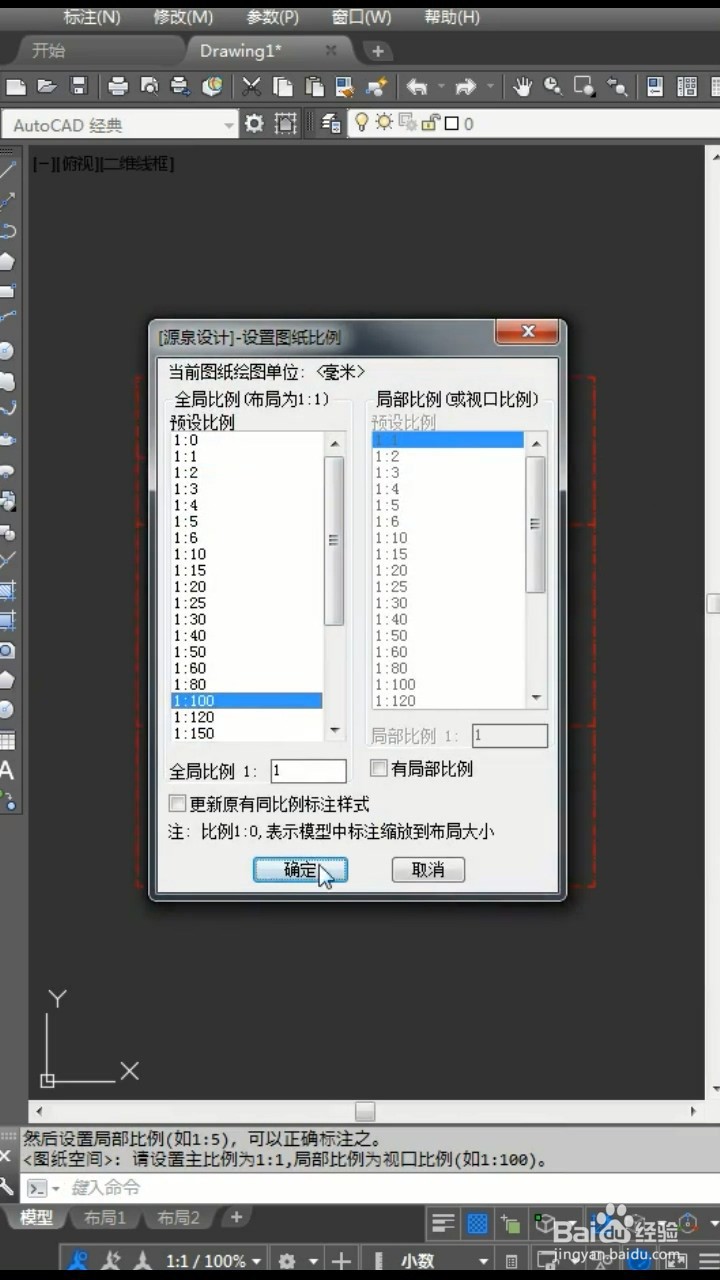Select the Pan (hand) tool
The height and width of the screenshot is (1280, 720).
(522, 87)
